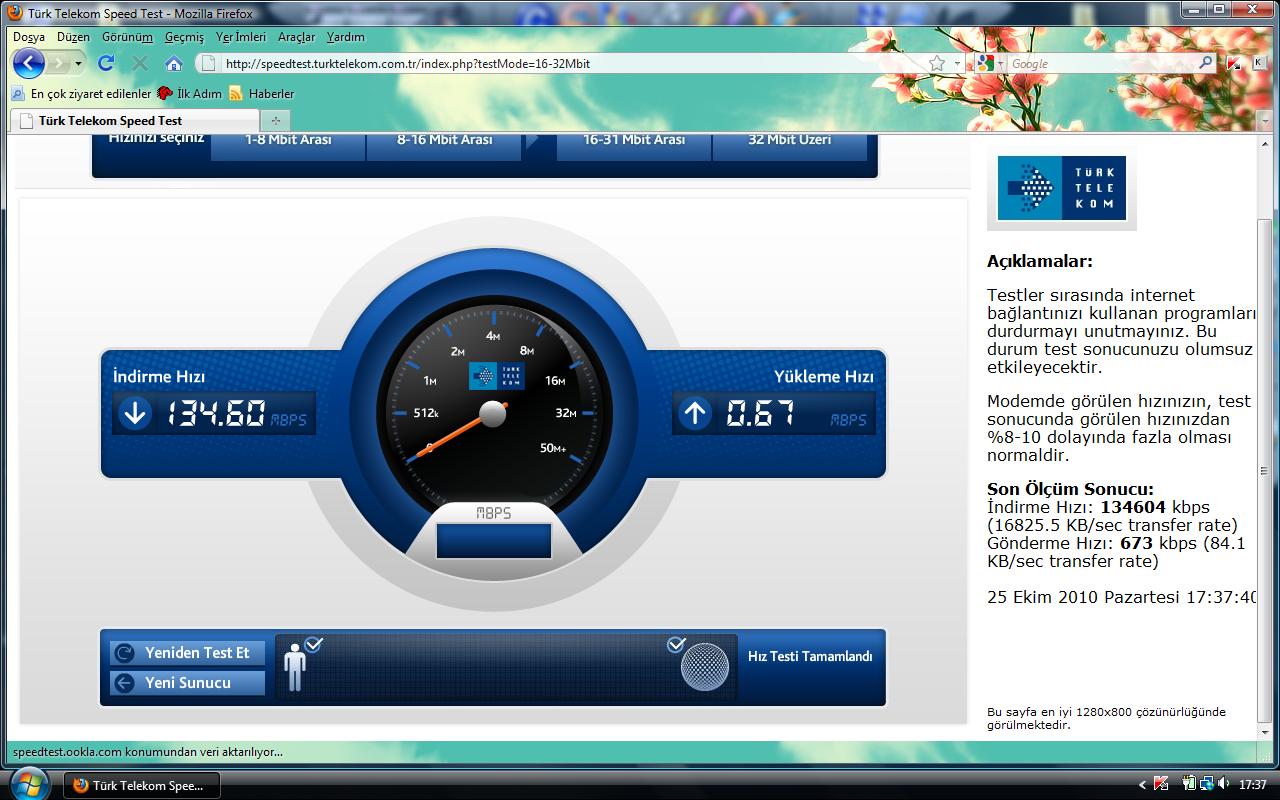Reload the page with the refresh icon
Viewport: 1280px width, 800px height.
coord(106,63)
